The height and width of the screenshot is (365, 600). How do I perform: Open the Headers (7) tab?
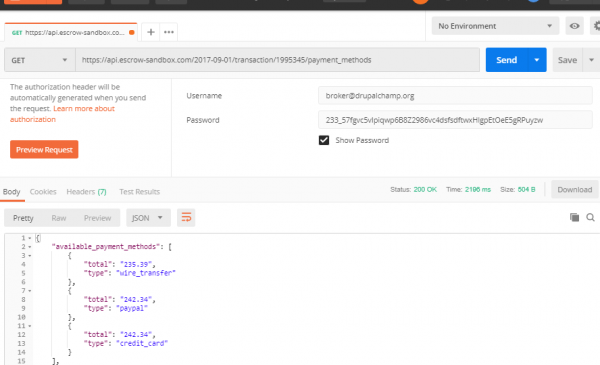86,192
